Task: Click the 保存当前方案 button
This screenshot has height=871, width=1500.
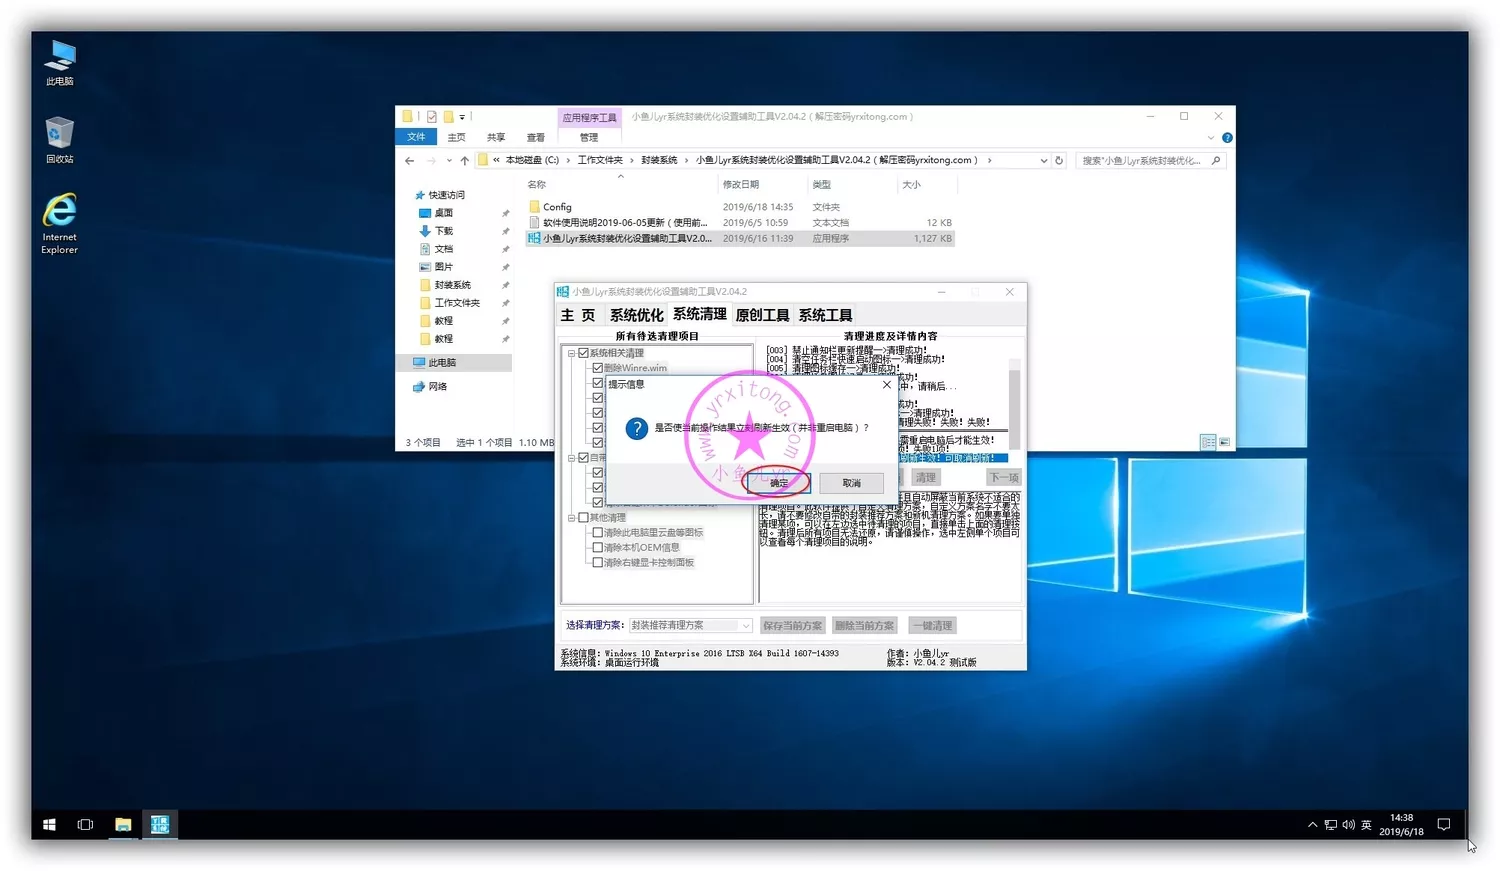Action: (792, 626)
